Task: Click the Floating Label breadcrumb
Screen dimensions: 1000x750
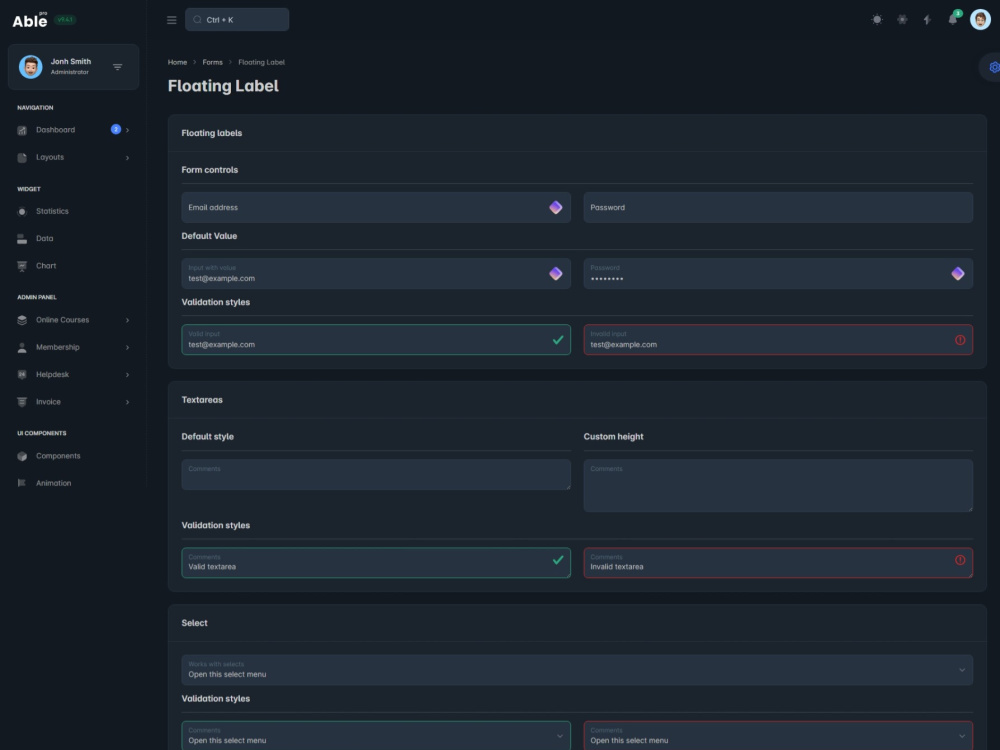Action: 261,62
